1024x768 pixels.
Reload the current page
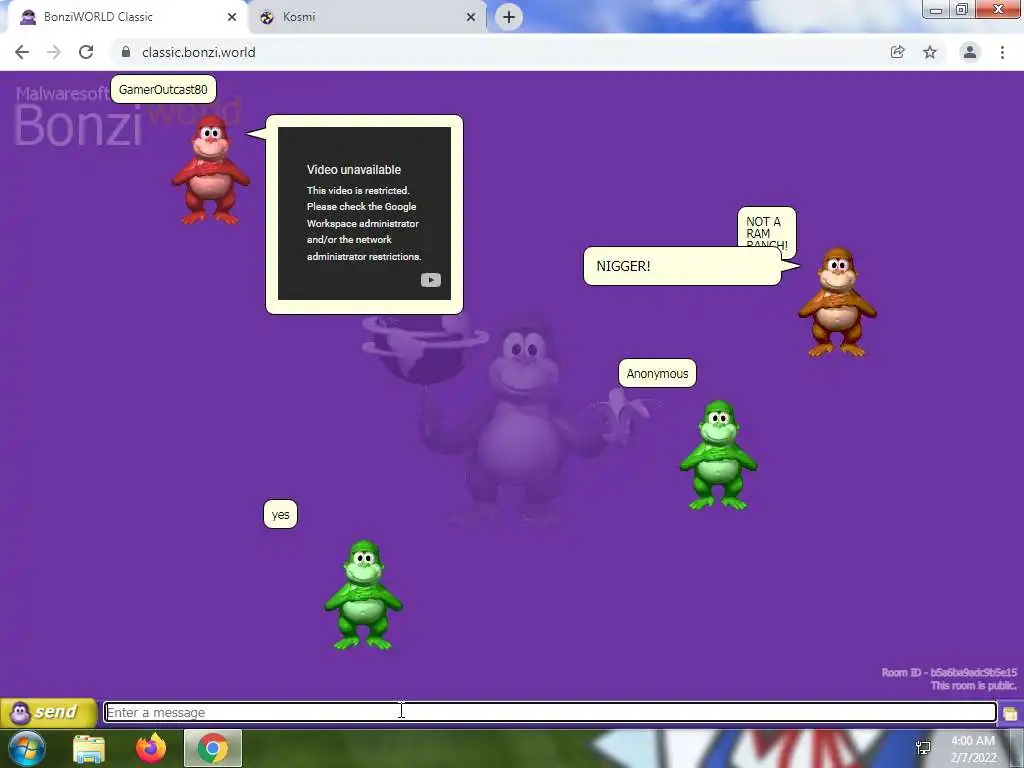86,52
